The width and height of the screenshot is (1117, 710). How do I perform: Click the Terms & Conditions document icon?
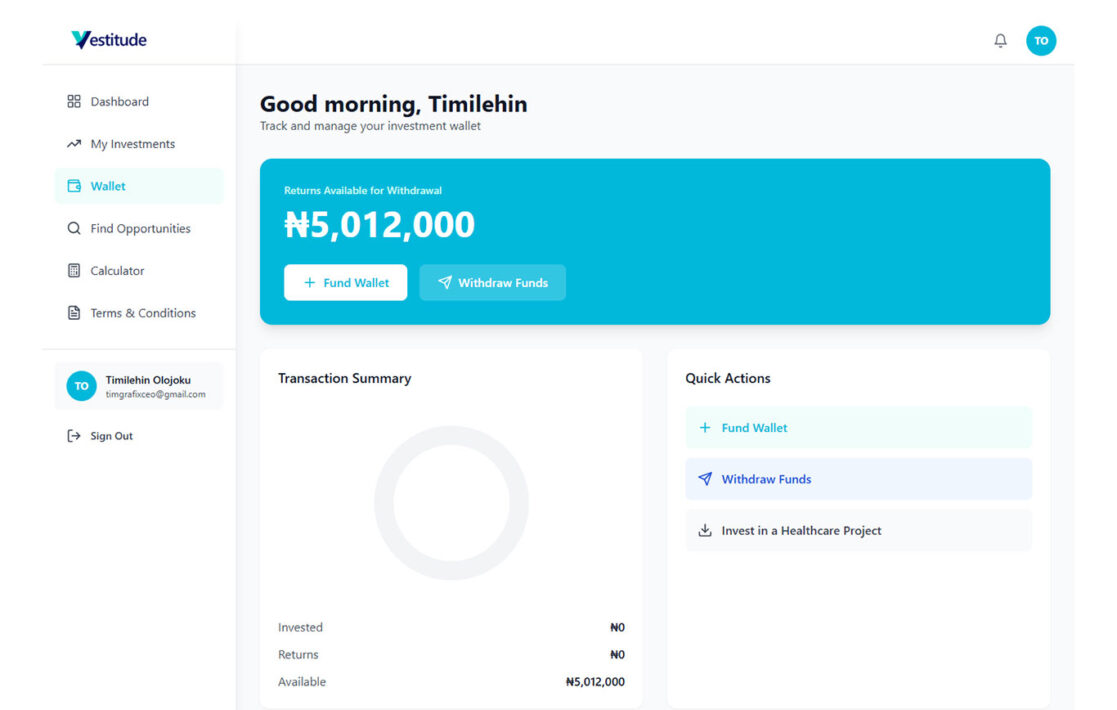73,312
